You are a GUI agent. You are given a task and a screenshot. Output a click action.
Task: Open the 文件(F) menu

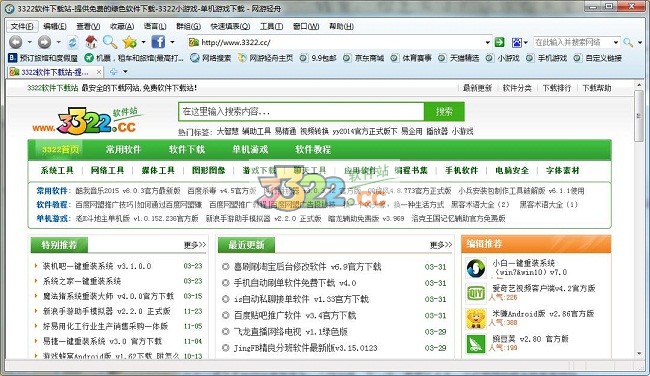tap(22, 27)
